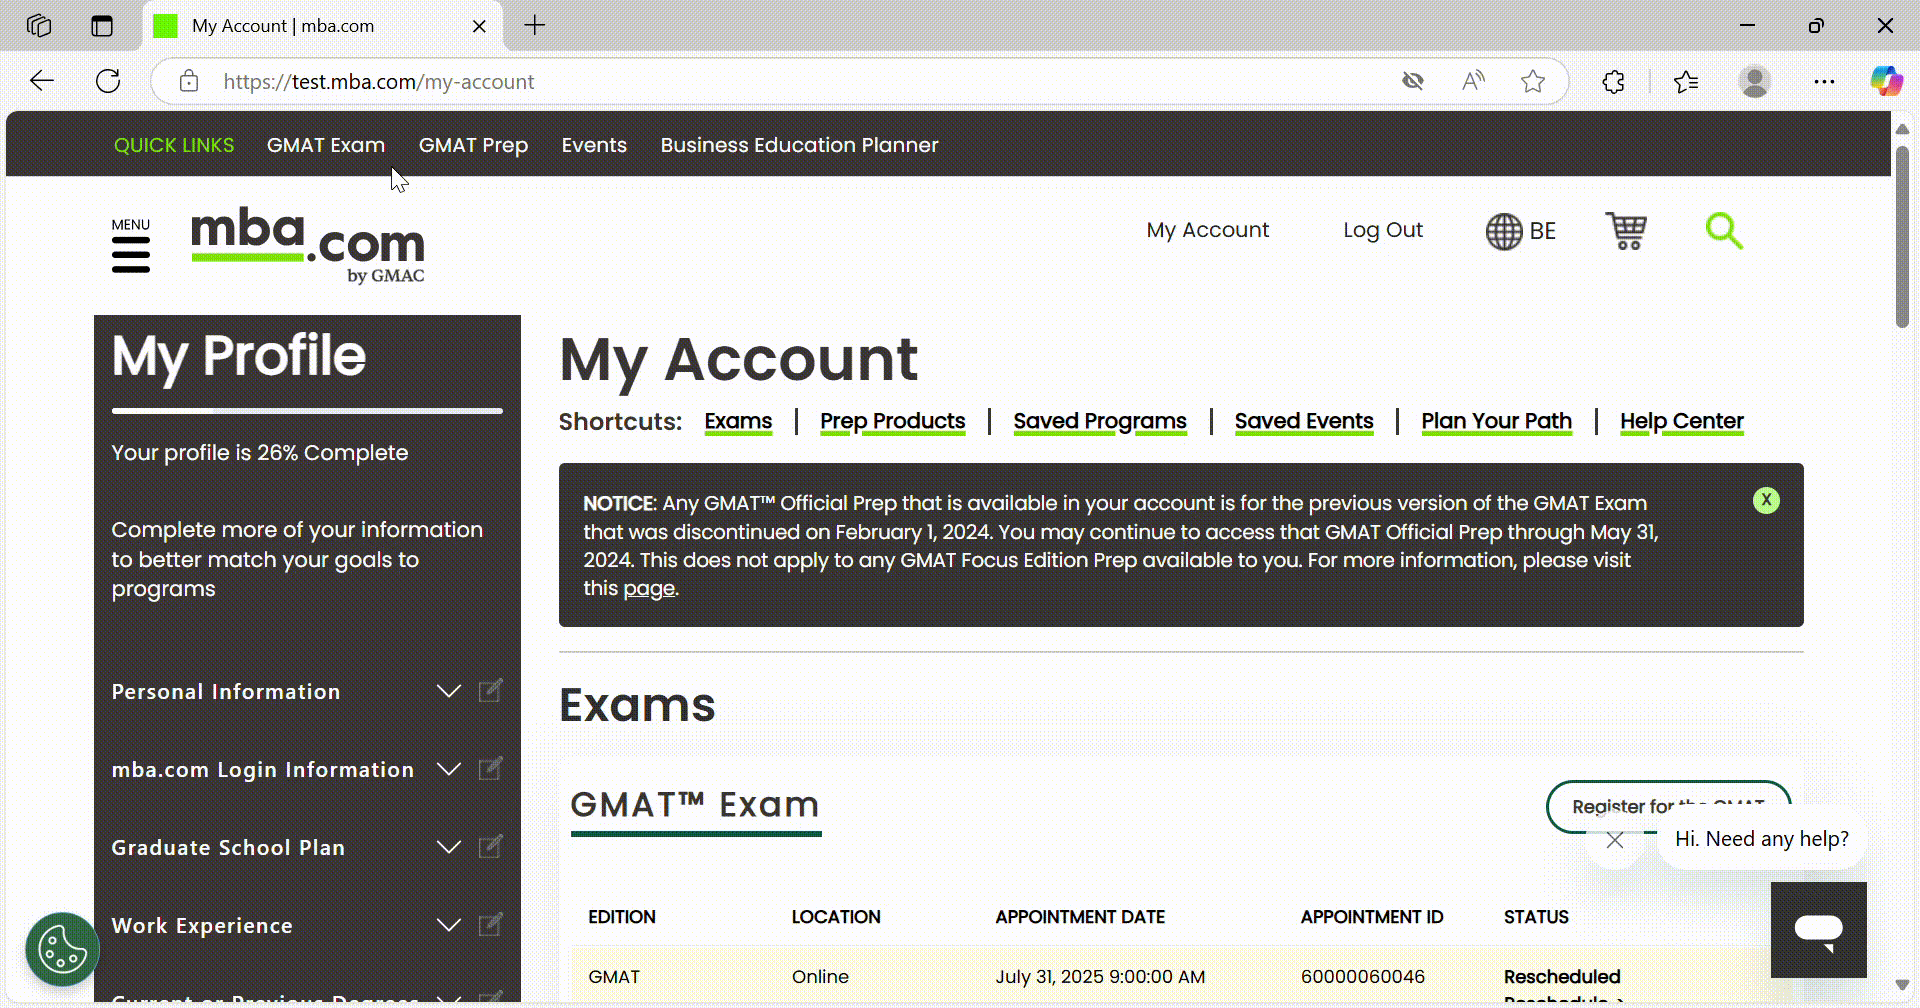Expand Work Experience chevron
Screen dimensions: 1920x1008
(x=449, y=925)
